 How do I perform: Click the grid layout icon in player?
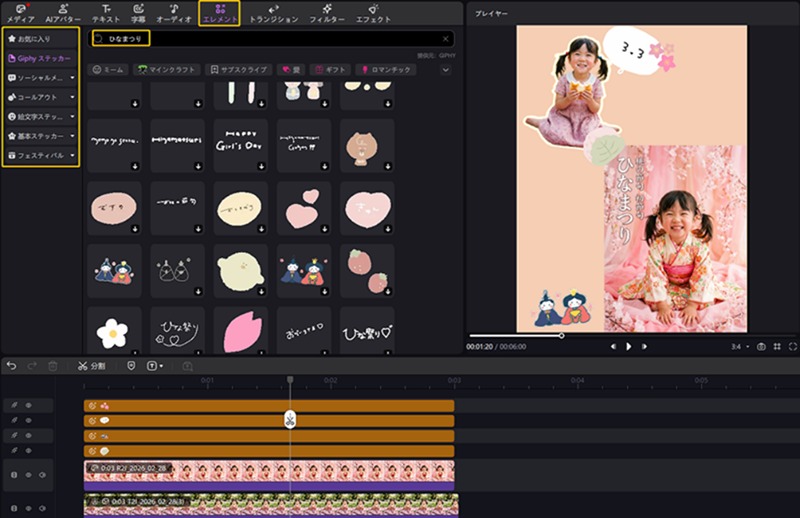point(777,347)
